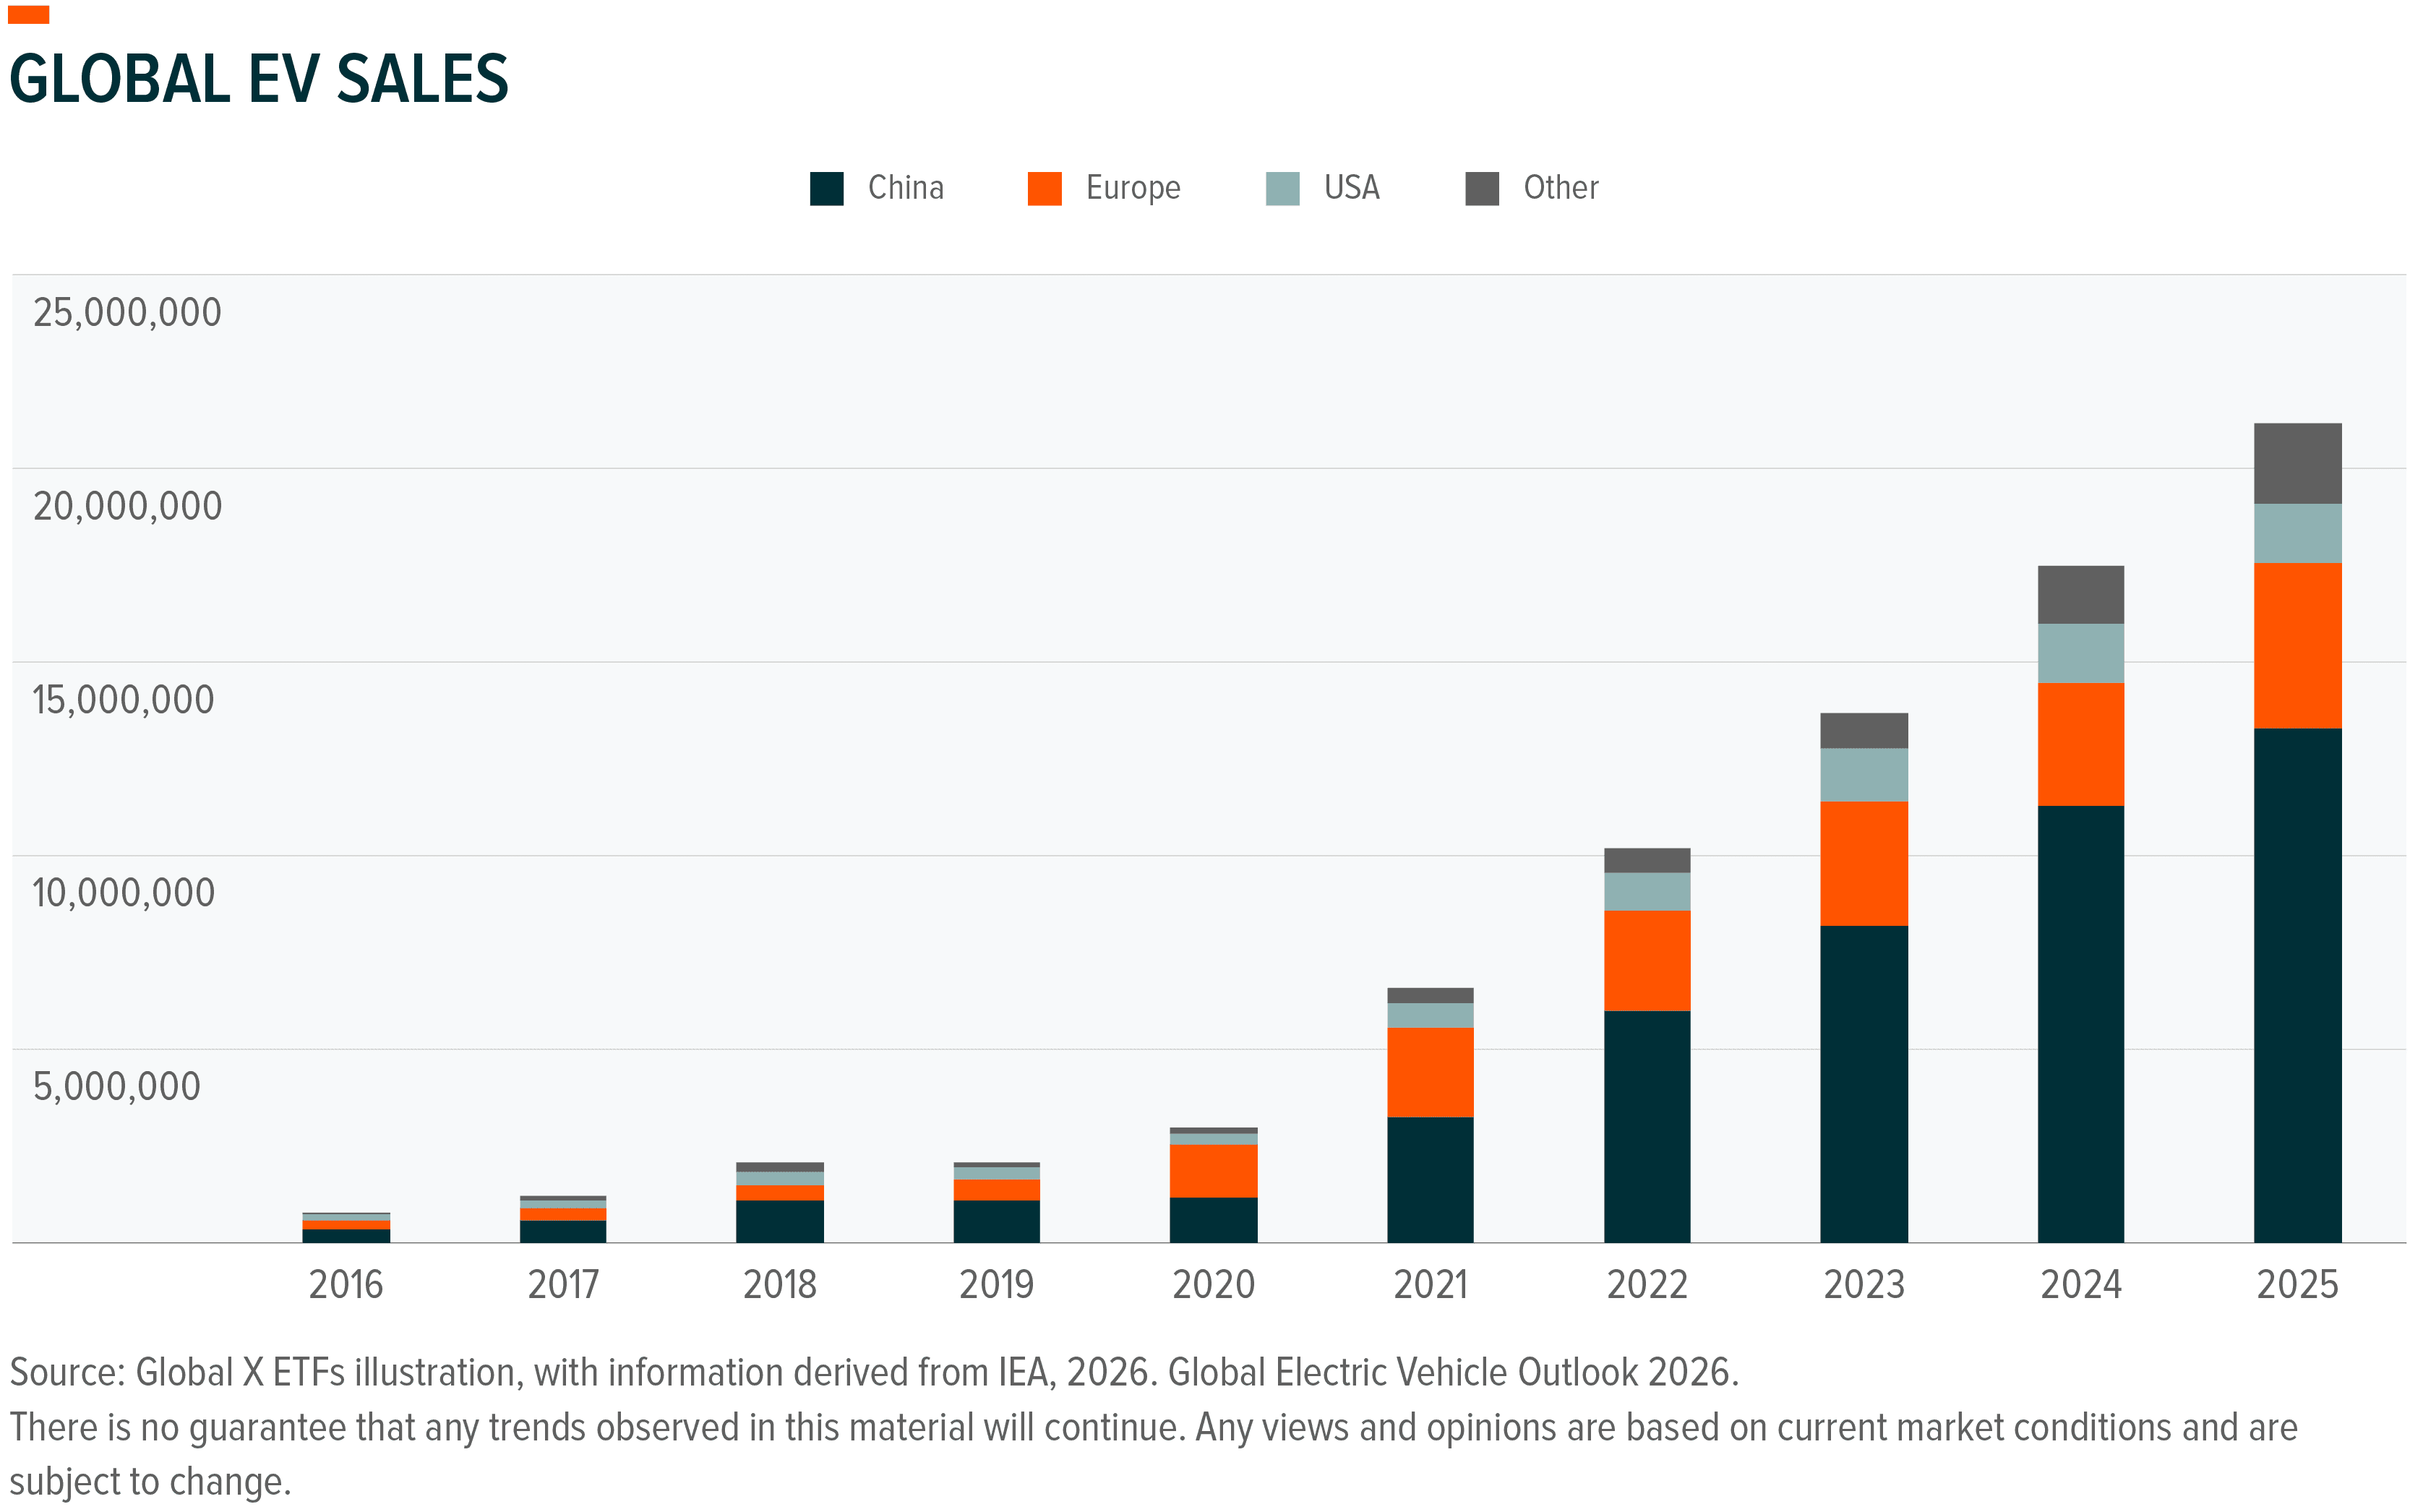Click the 2017 year label

tap(563, 1285)
